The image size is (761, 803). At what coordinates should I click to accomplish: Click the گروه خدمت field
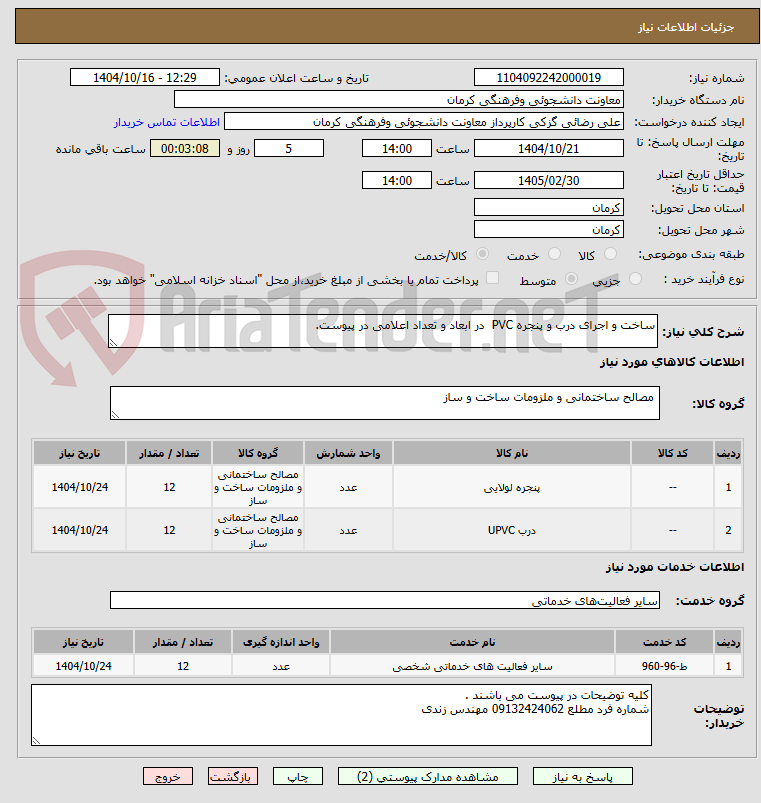point(385,600)
